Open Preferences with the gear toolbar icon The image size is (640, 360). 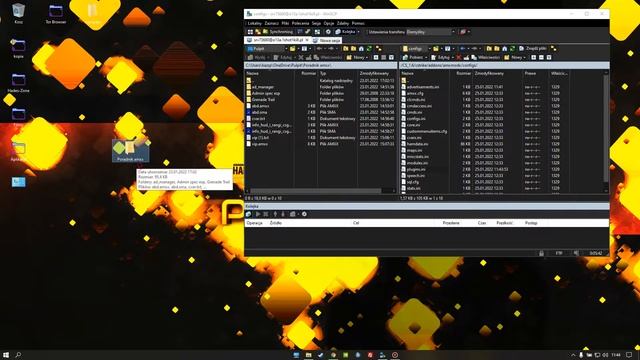point(328,32)
